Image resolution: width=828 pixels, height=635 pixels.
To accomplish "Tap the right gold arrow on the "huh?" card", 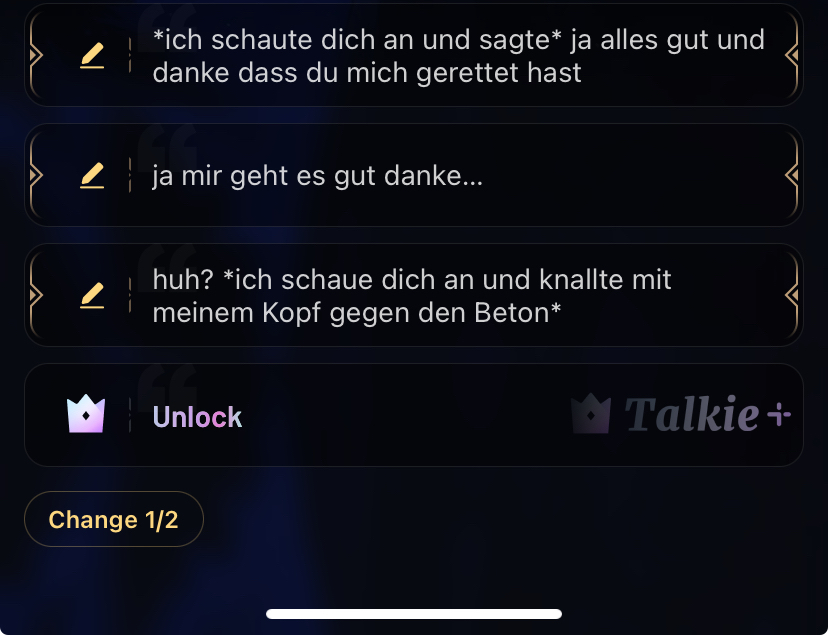I will tap(792, 295).
